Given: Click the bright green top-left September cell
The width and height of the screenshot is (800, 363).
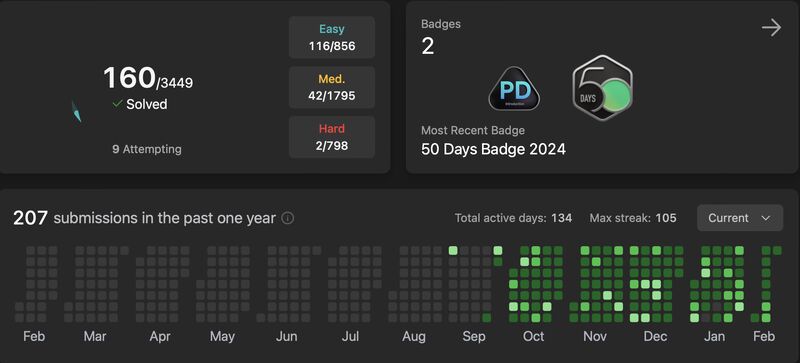Looking at the screenshot, I should pyautogui.click(x=453, y=250).
